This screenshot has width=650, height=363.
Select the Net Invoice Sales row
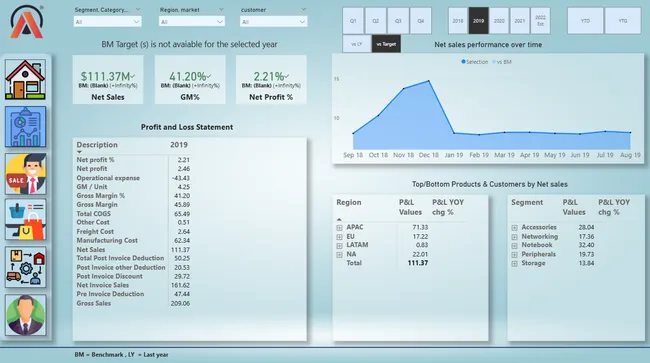(x=133, y=285)
